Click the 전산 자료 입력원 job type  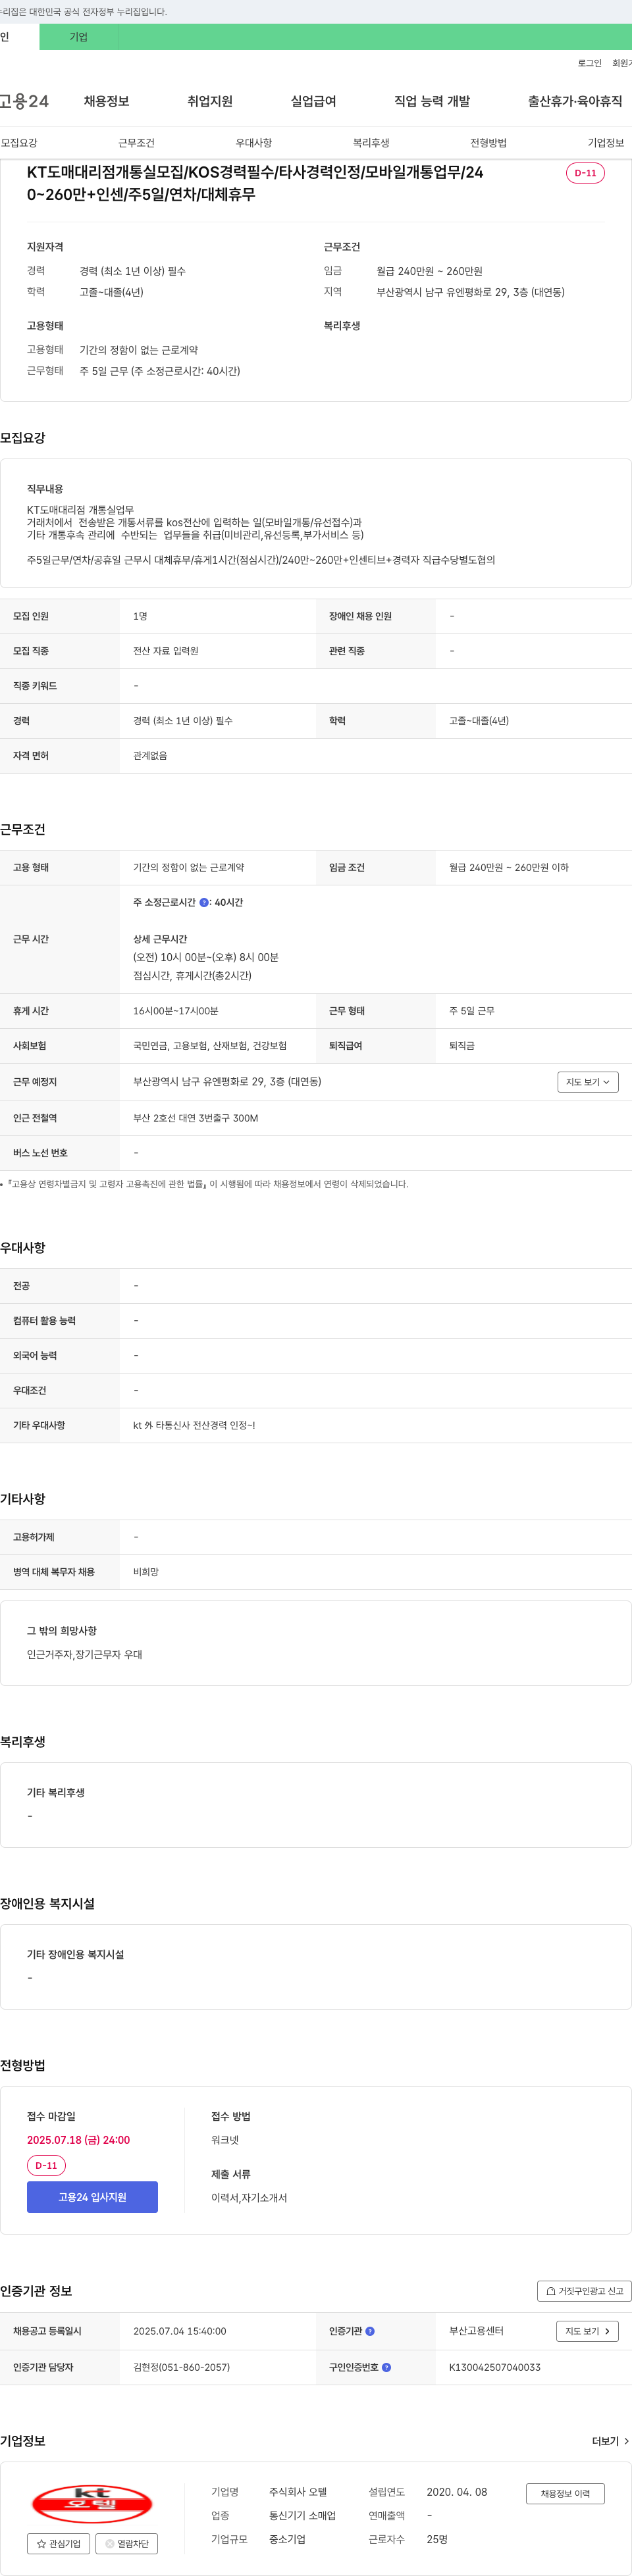166,651
